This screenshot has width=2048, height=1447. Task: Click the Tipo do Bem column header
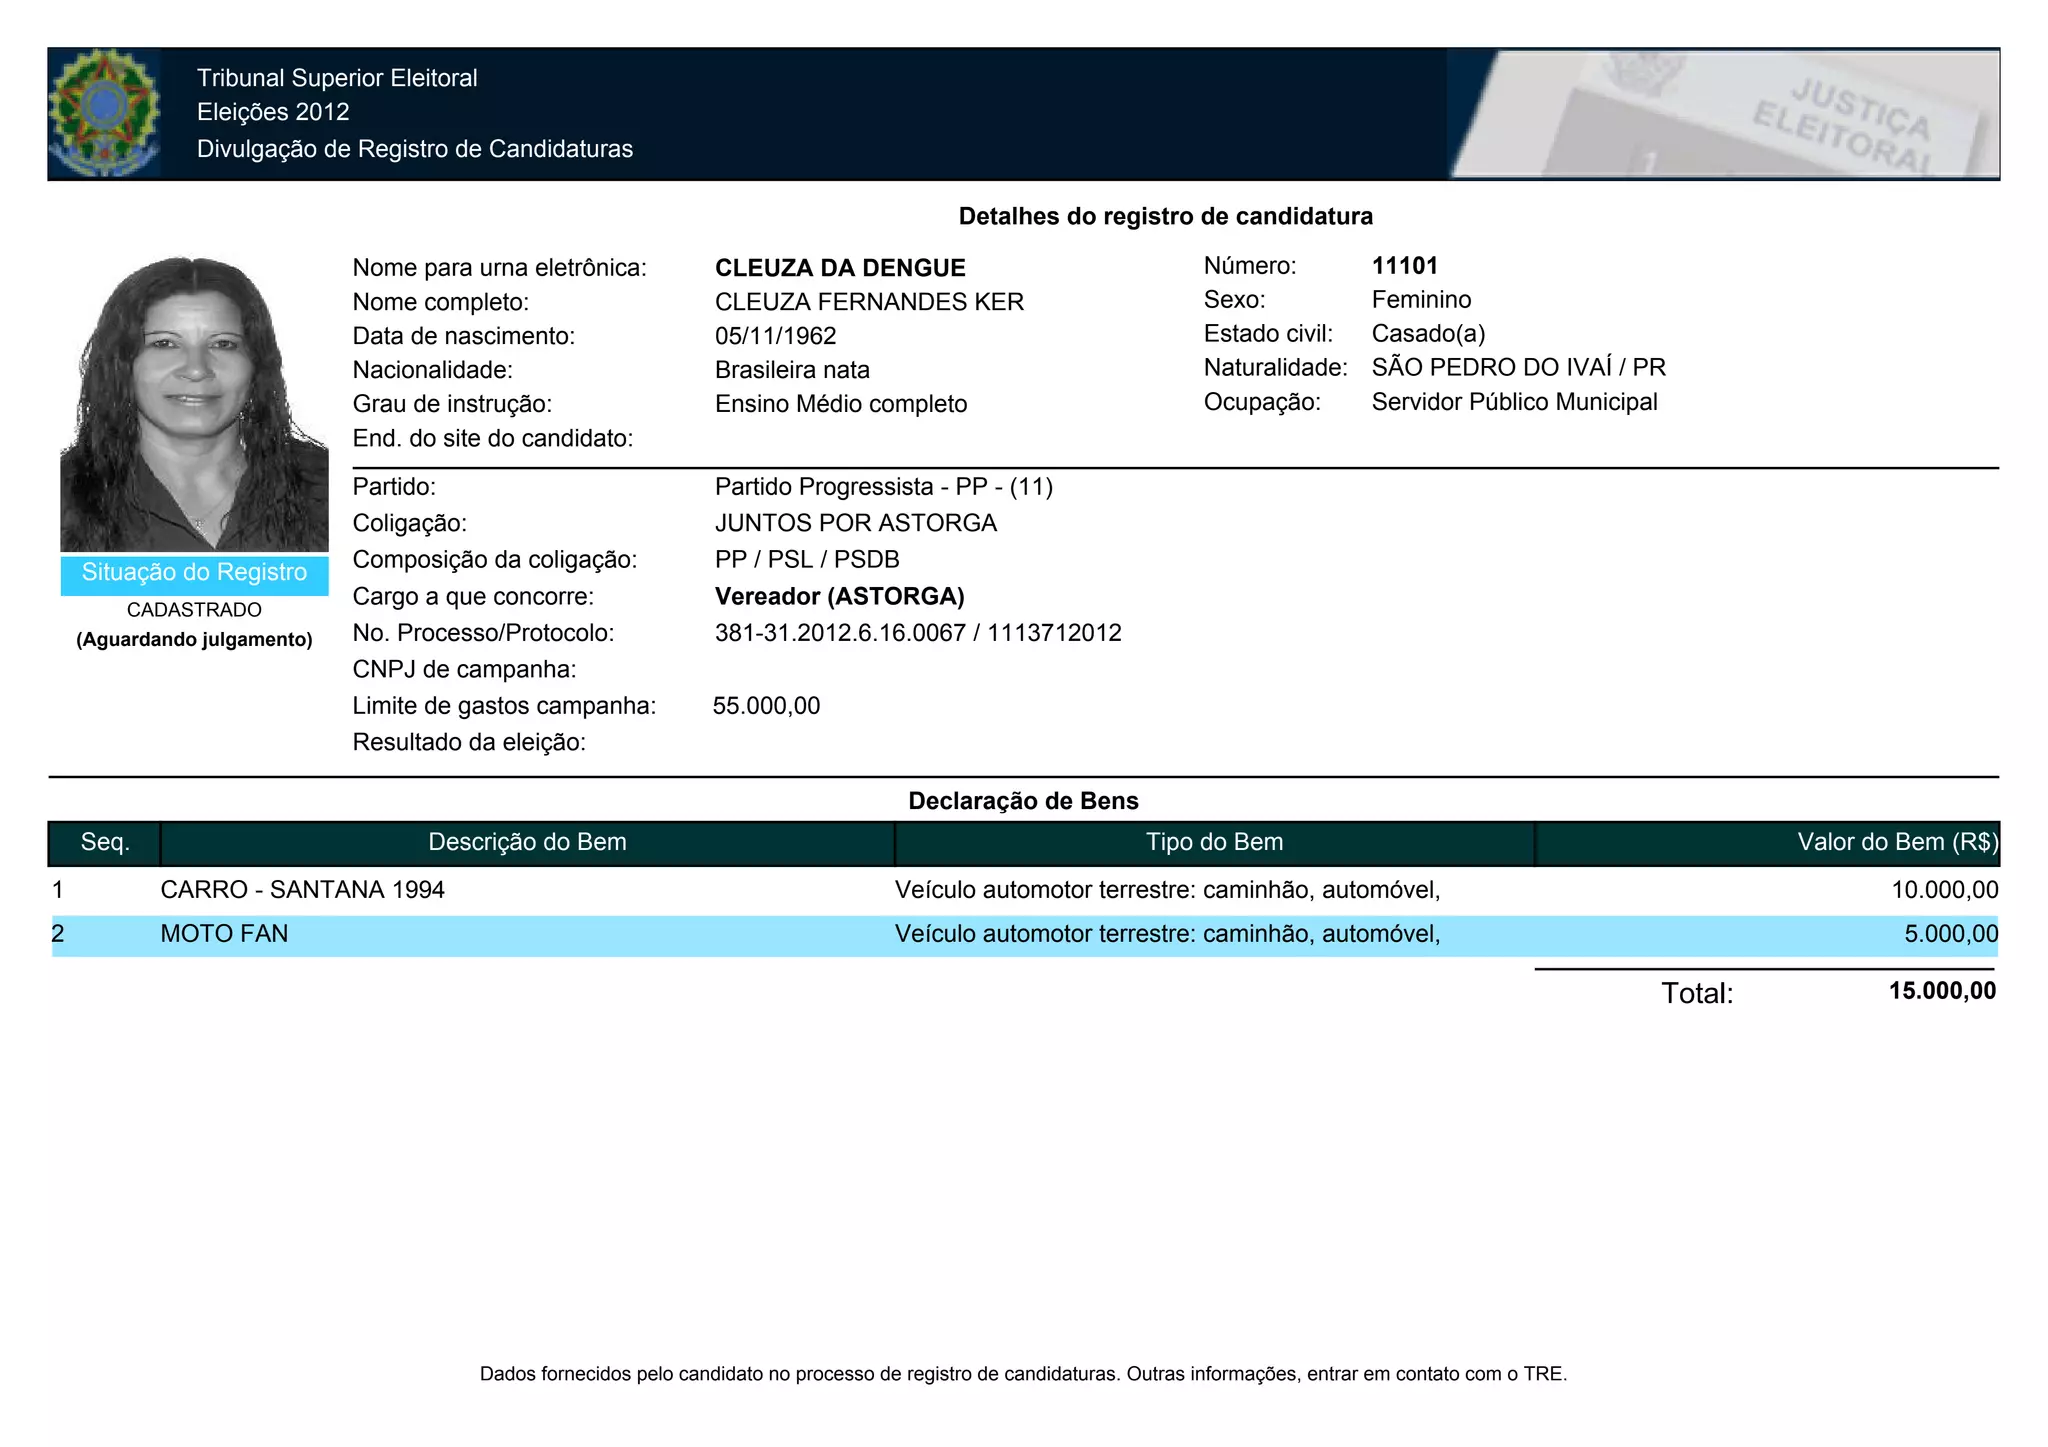coord(1214,842)
